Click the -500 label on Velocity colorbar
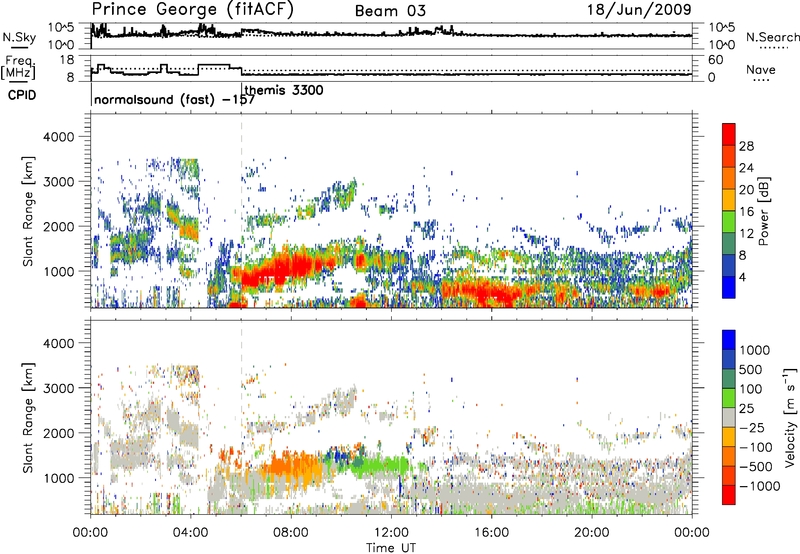The image size is (800, 554). pyautogui.click(x=756, y=467)
